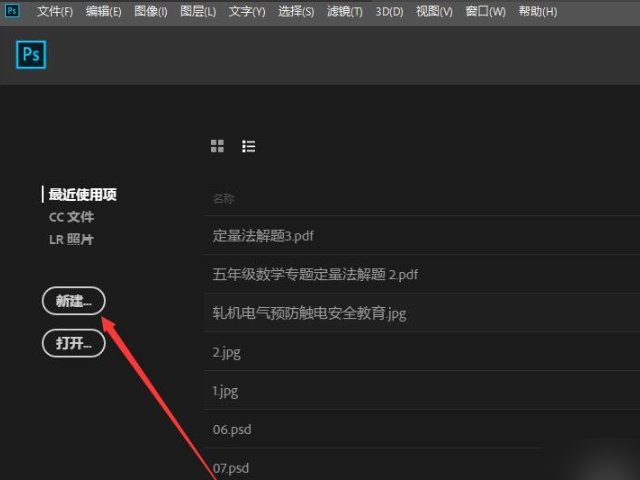640x480 pixels.
Task: Open the 文件(F) menu
Action: [x=55, y=11]
